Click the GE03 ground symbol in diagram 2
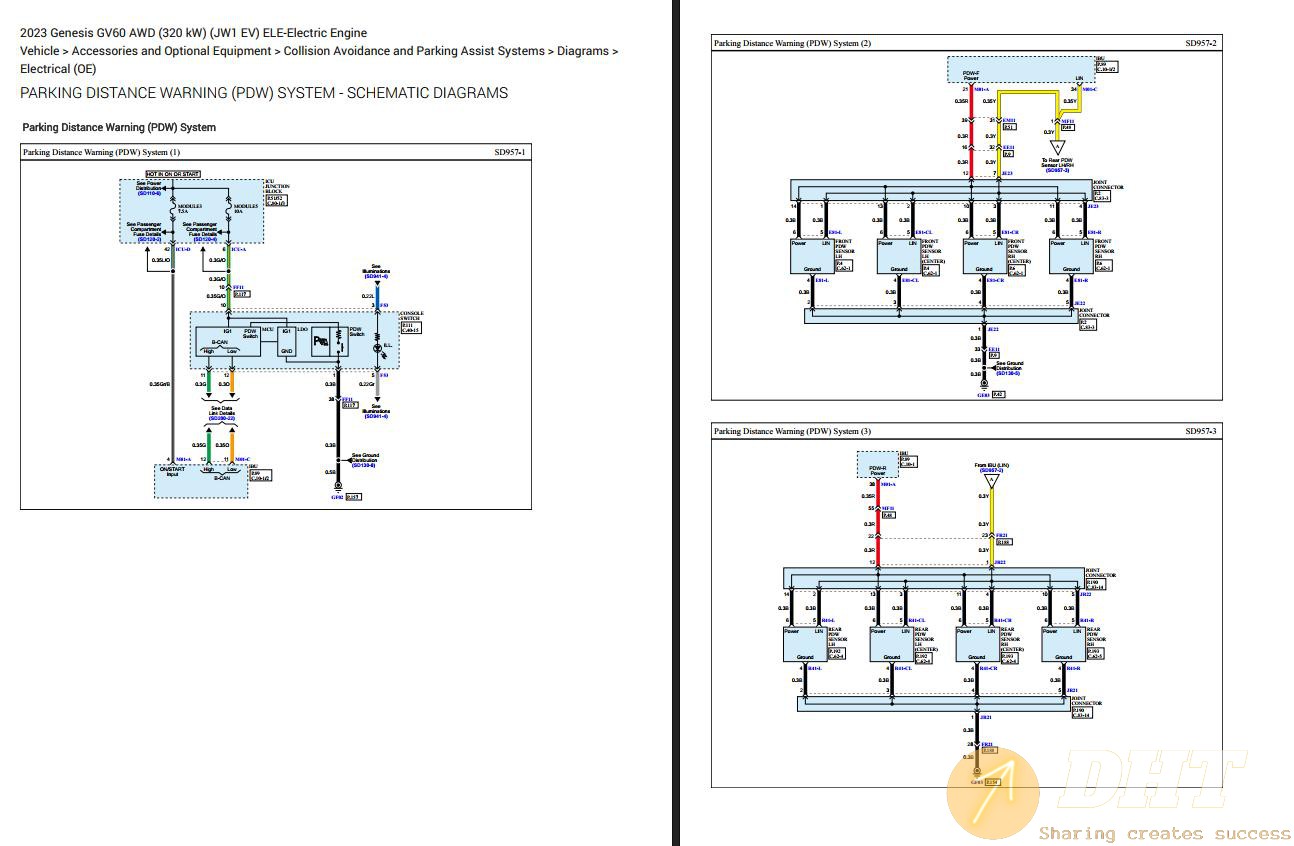This screenshot has height=846, width=1294. (982, 385)
